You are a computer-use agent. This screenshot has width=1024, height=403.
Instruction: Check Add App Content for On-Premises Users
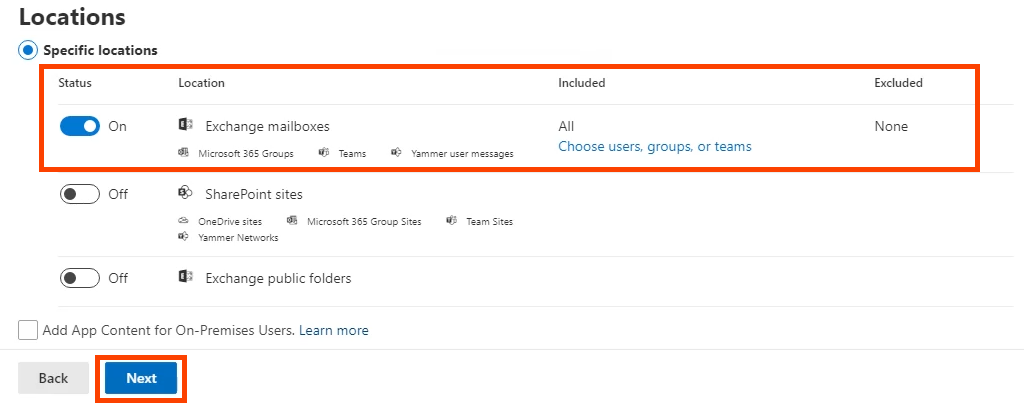click(x=28, y=330)
